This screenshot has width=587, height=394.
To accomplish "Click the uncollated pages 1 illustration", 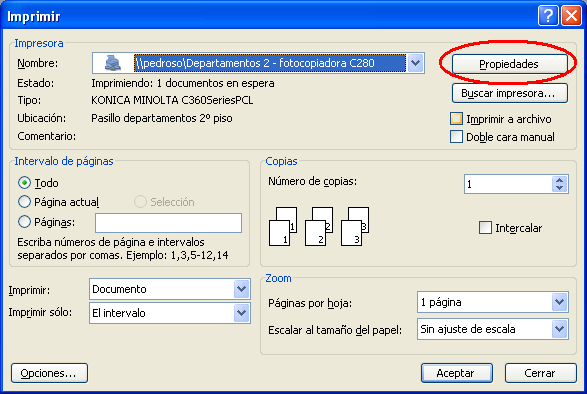I will (x=283, y=227).
